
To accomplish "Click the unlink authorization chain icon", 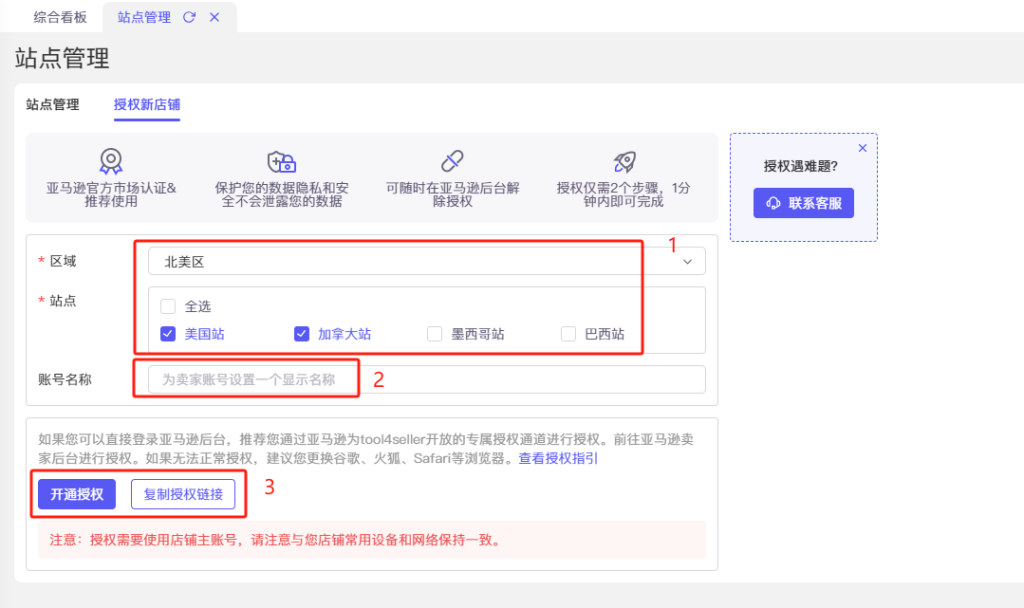I will tap(452, 161).
